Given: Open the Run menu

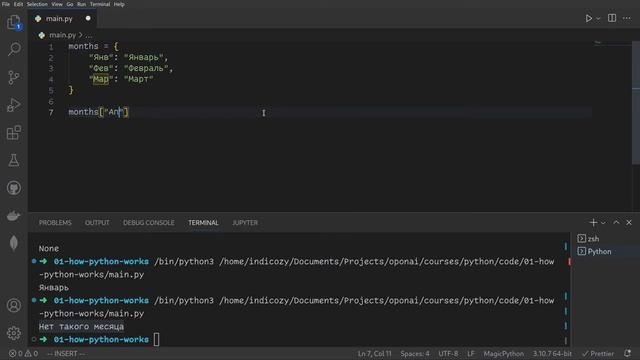Looking at the screenshot, I should pos(82,4).
